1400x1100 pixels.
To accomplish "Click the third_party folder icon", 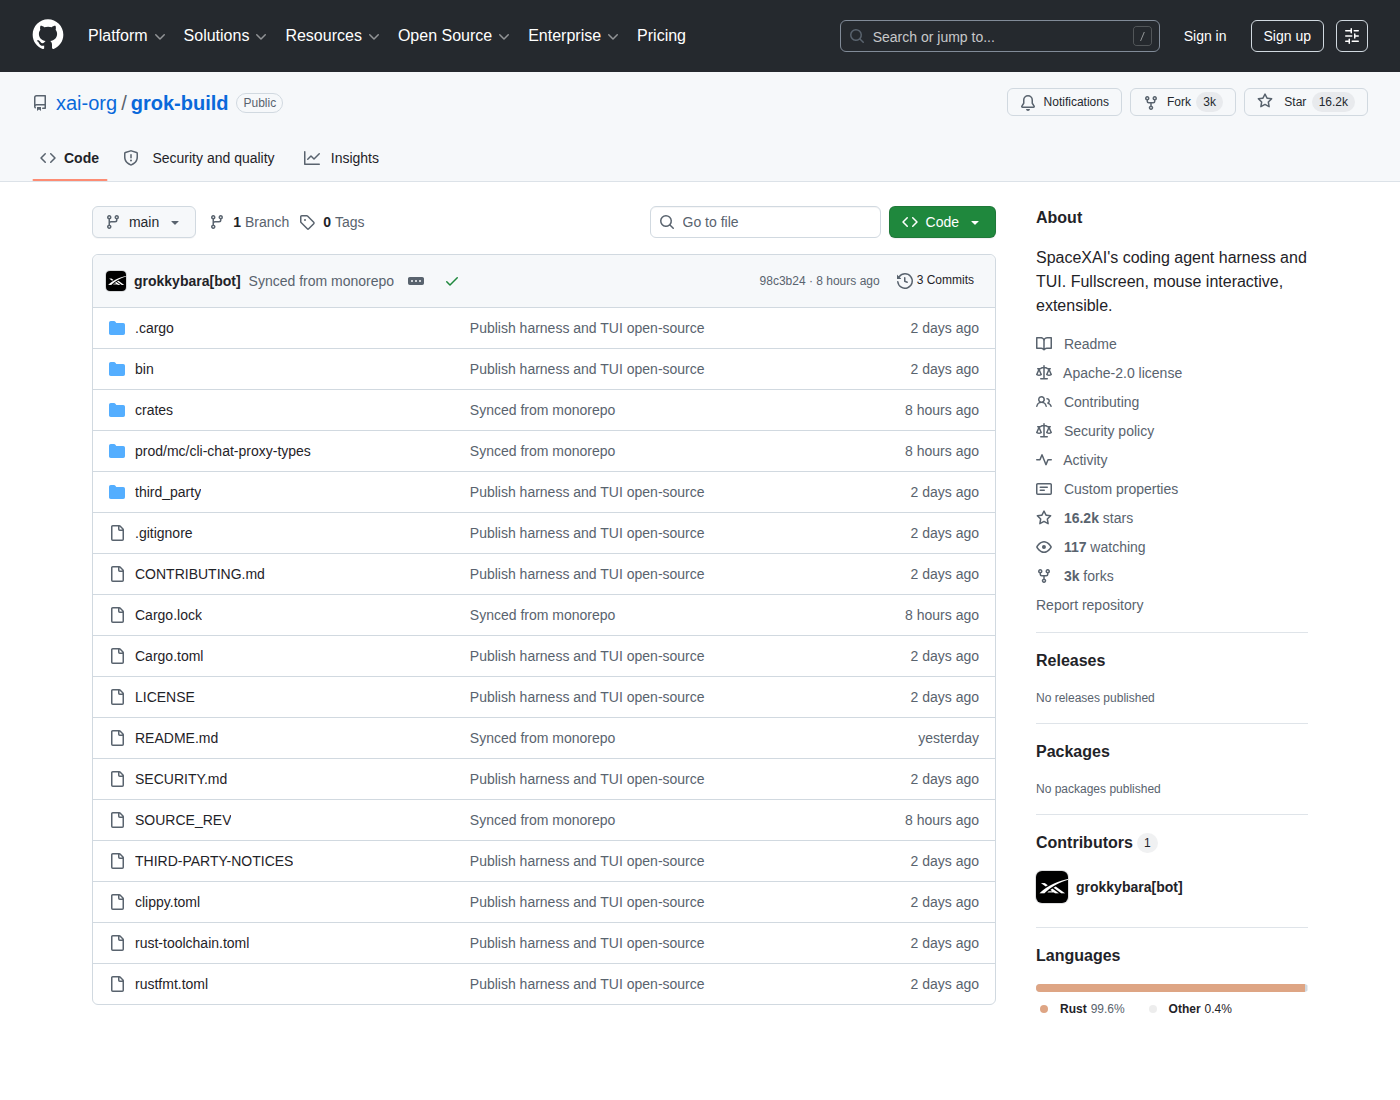I will pos(117,492).
